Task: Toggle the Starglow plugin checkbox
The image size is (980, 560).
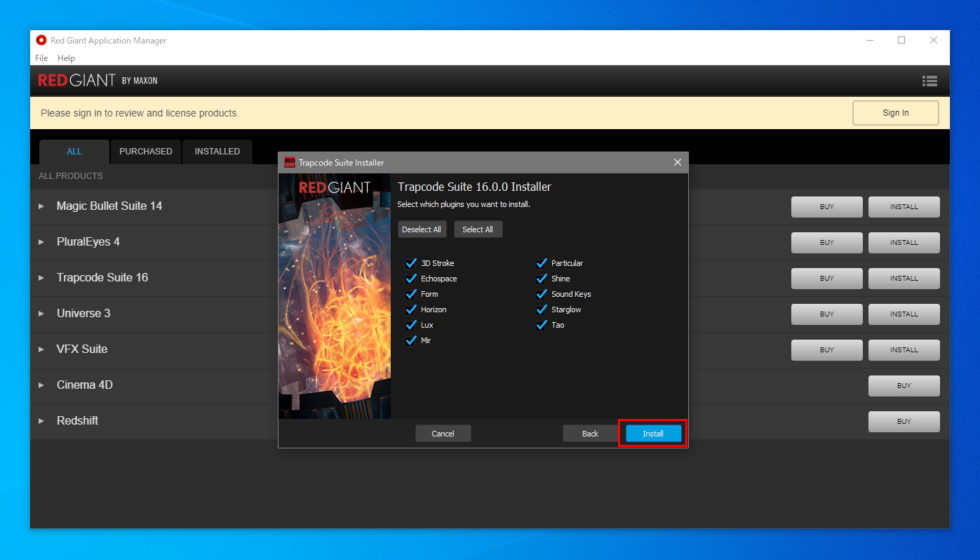Action: click(541, 309)
